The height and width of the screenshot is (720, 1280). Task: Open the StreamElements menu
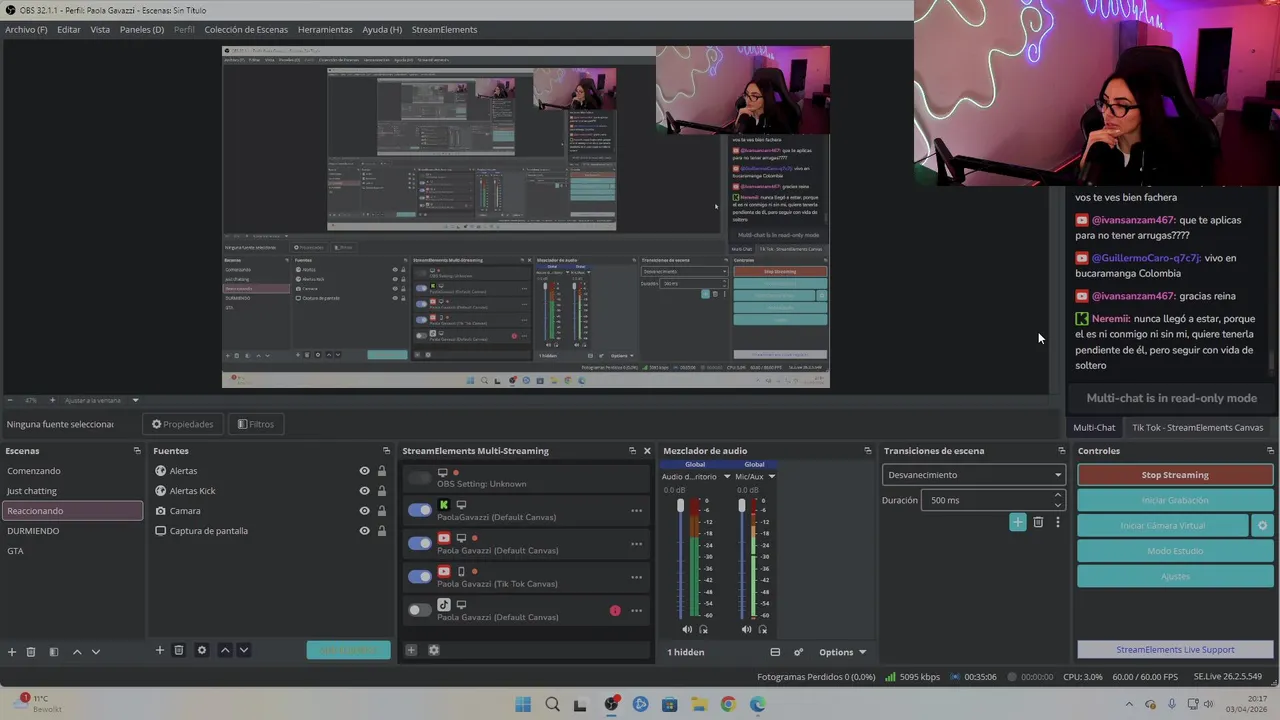(x=444, y=29)
